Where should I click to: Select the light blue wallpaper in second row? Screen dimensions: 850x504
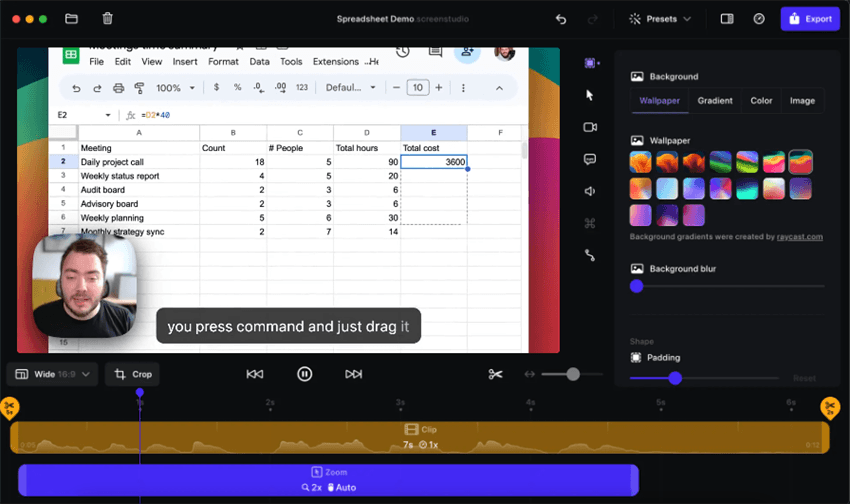pyautogui.click(x=667, y=189)
